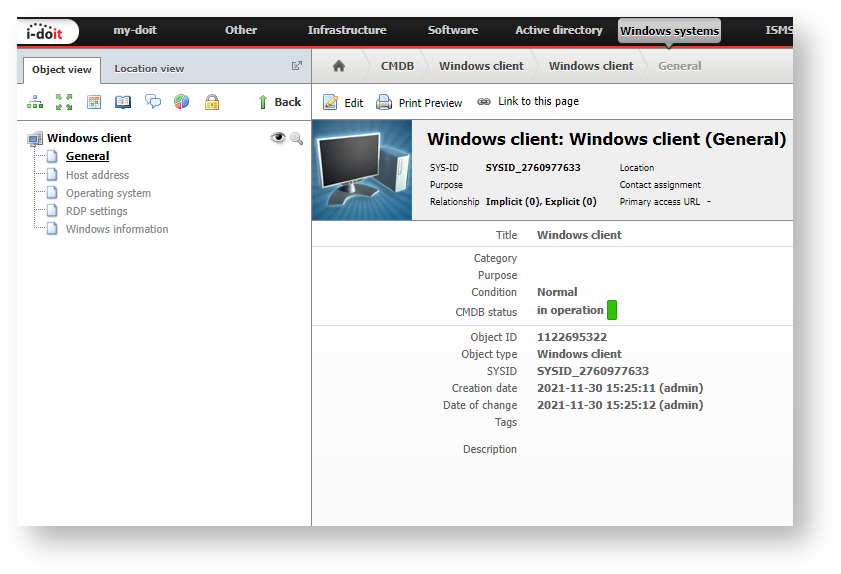Click the hierarchy tree icon in the sidebar toolbar
The height and width of the screenshot is (574, 841).
(x=35, y=102)
